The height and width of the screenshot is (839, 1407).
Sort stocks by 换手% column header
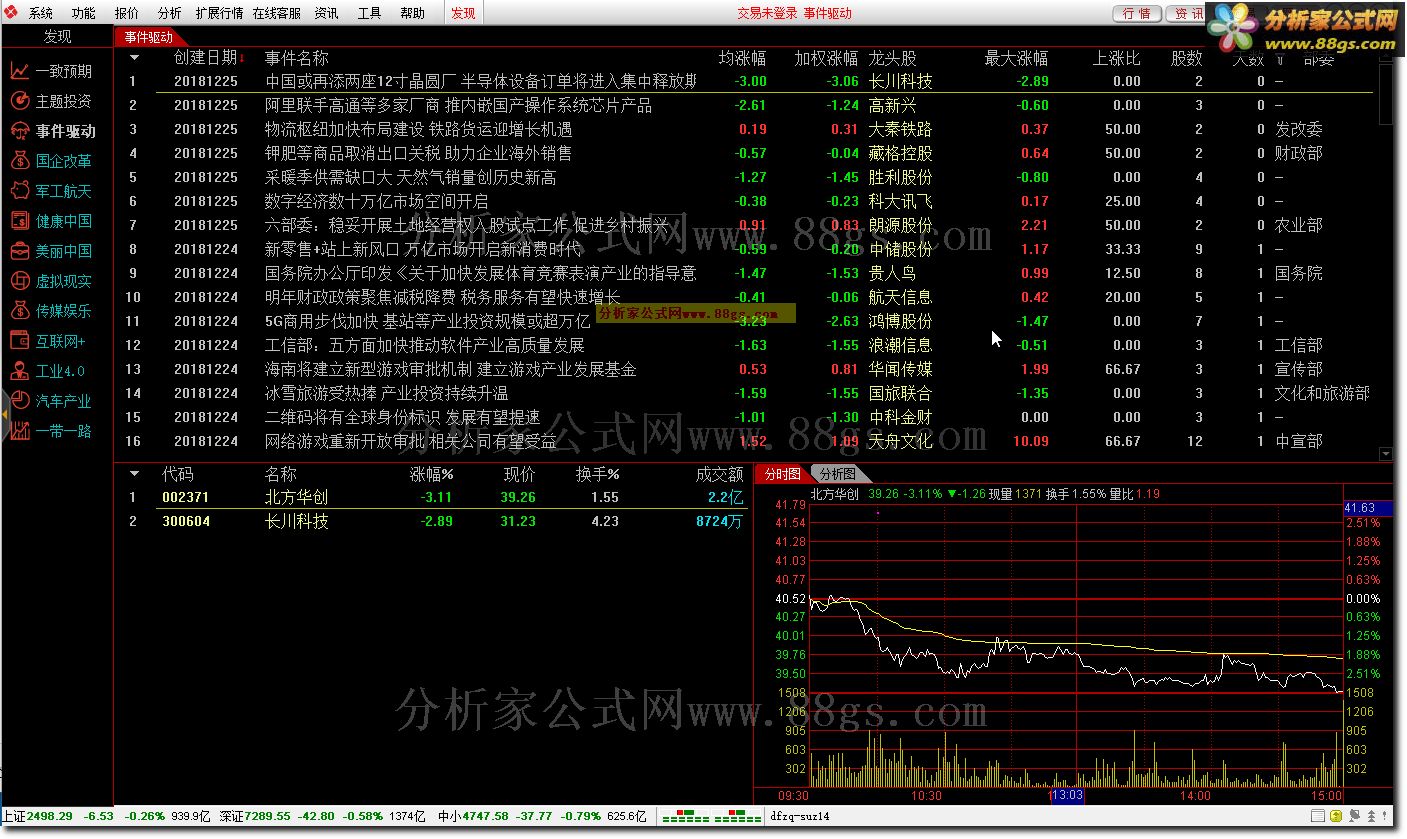pyautogui.click(x=597, y=474)
